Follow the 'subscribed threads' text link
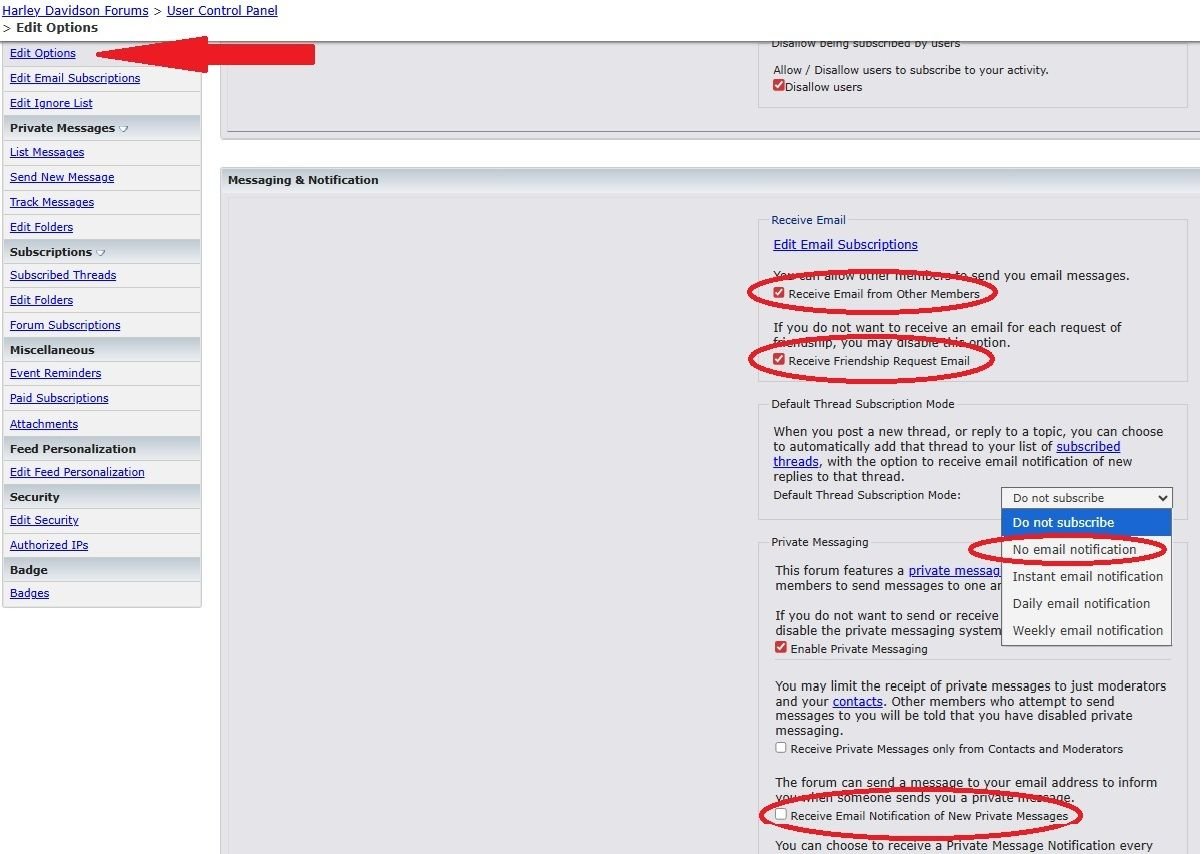This screenshot has height=854, width=1203. 1087,447
